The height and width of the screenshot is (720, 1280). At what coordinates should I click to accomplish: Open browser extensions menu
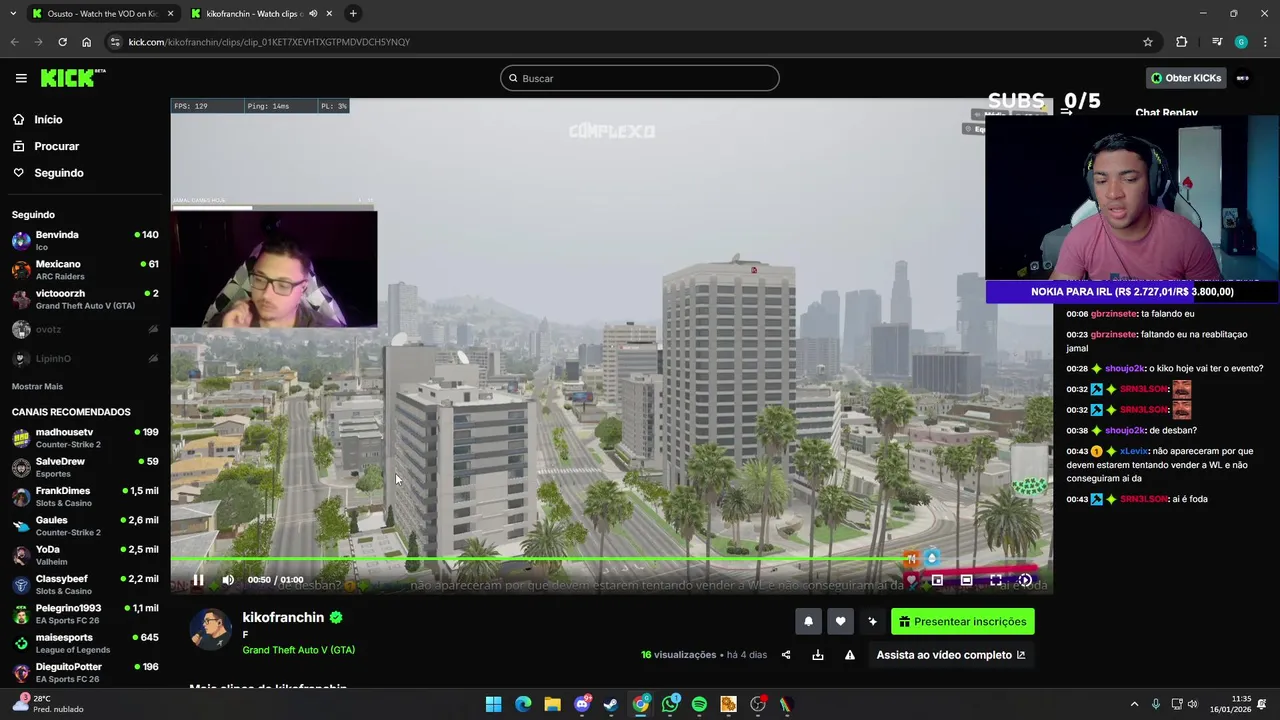[x=1182, y=42]
